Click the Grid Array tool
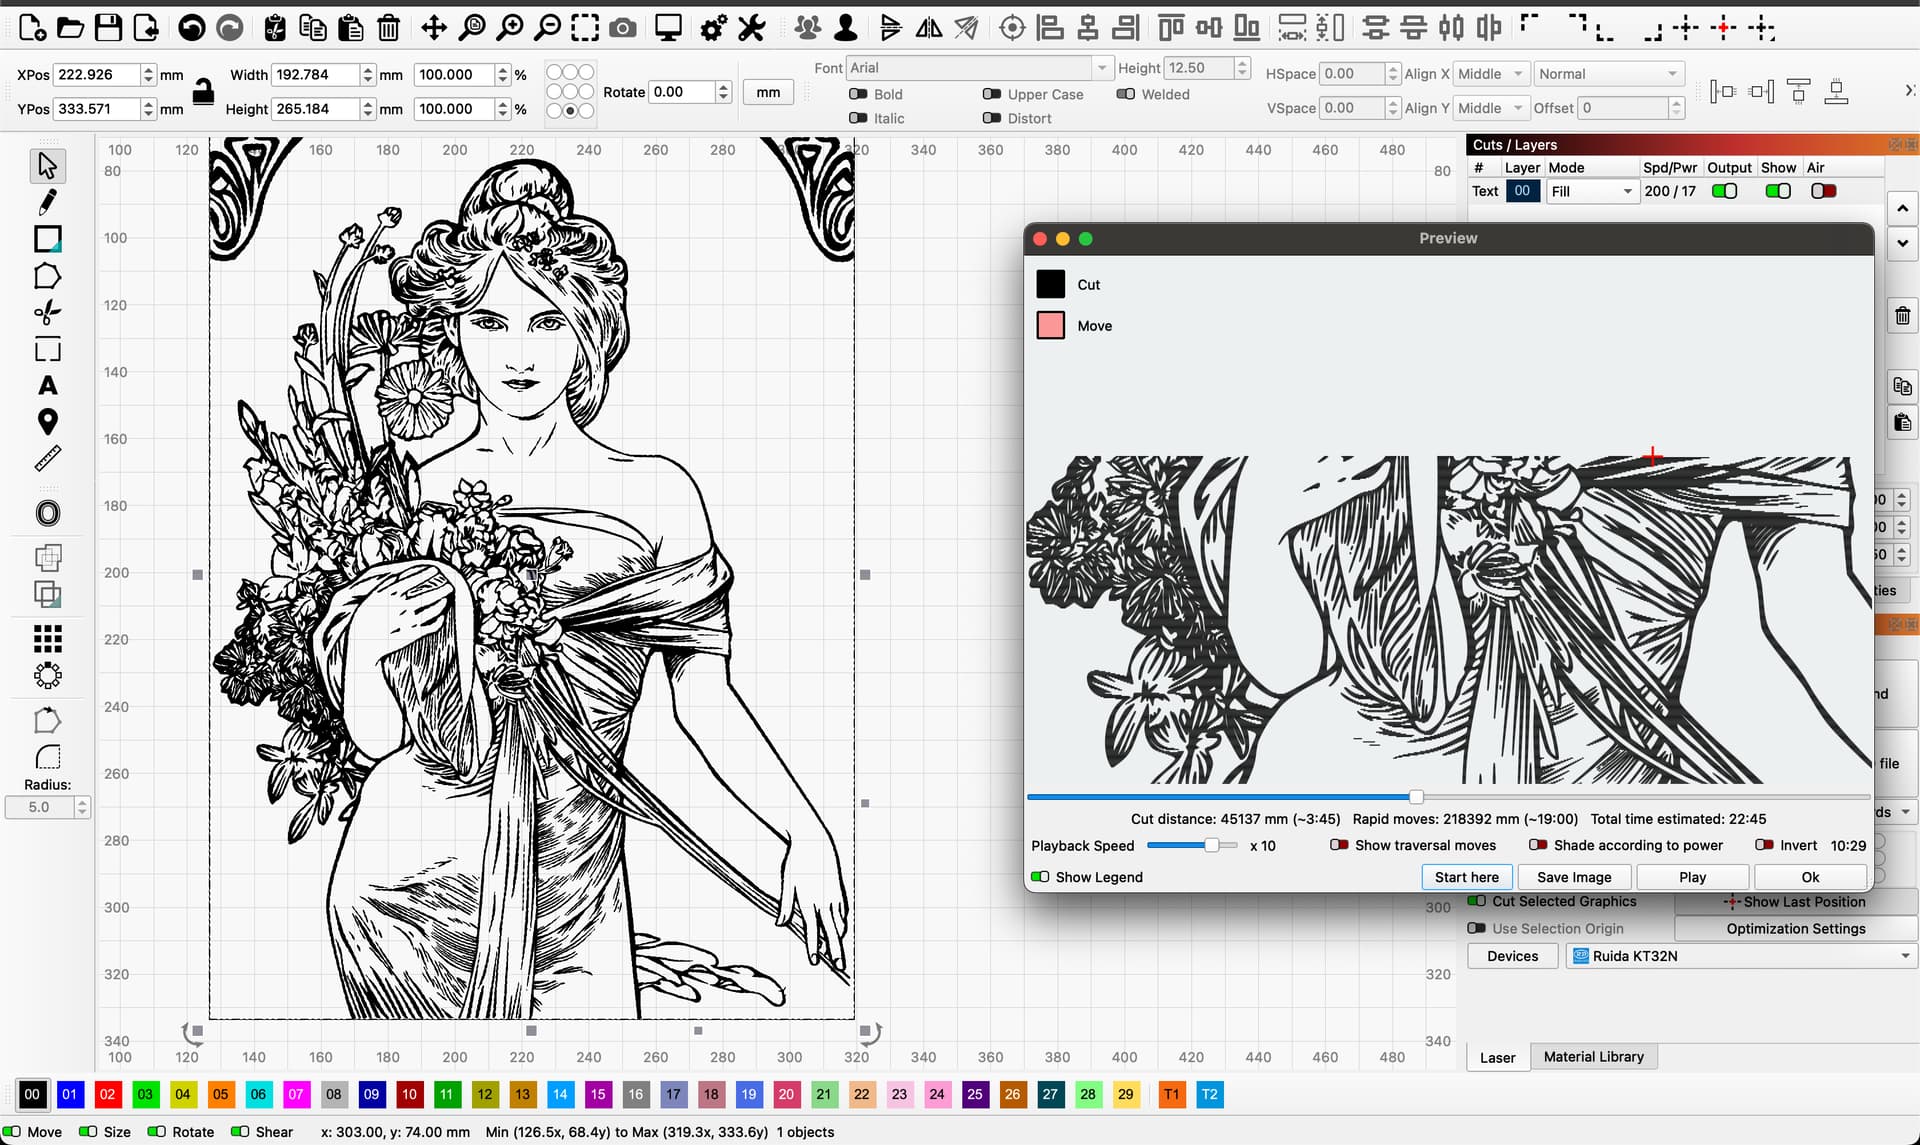 (47, 638)
